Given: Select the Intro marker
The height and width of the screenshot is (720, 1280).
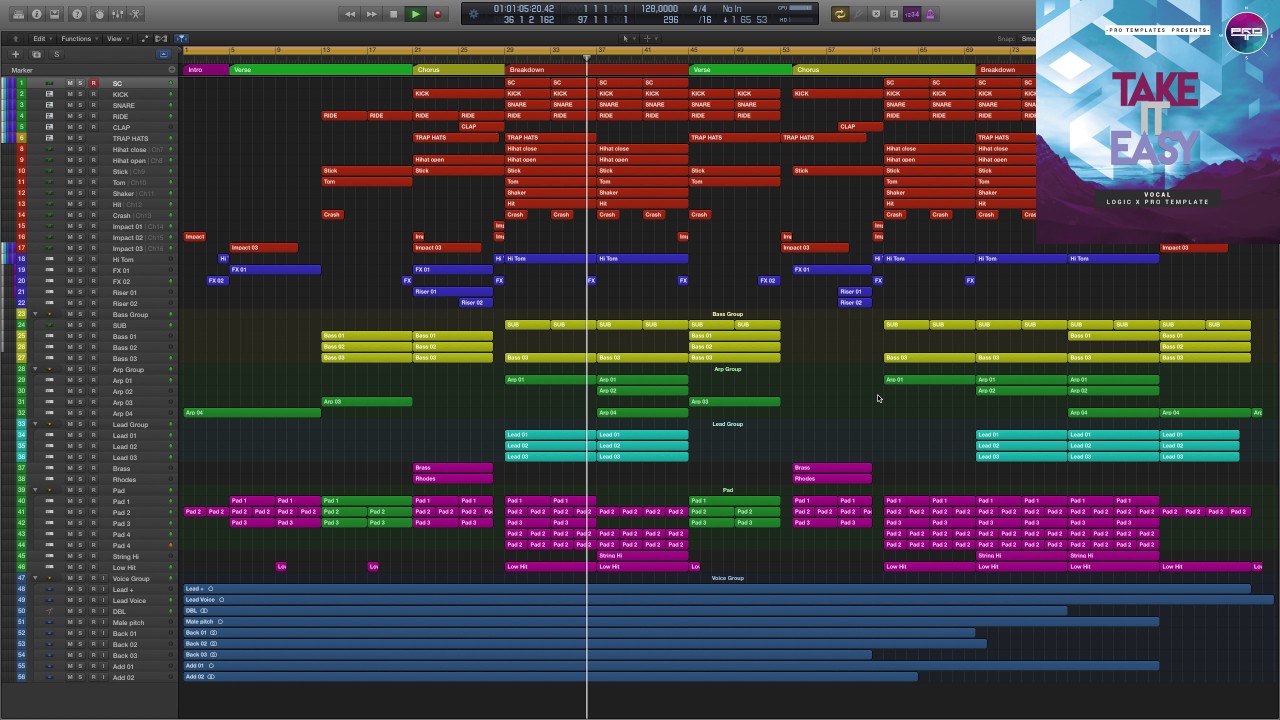Looking at the screenshot, I should click(207, 70).
